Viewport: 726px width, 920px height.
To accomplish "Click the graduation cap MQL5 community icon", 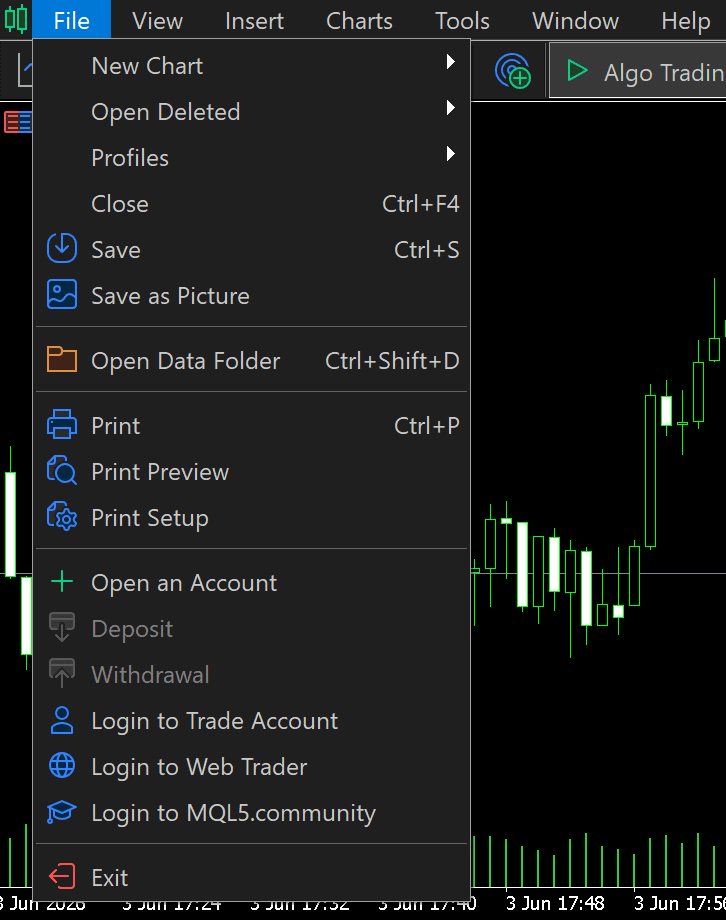I will click(62, 812).
